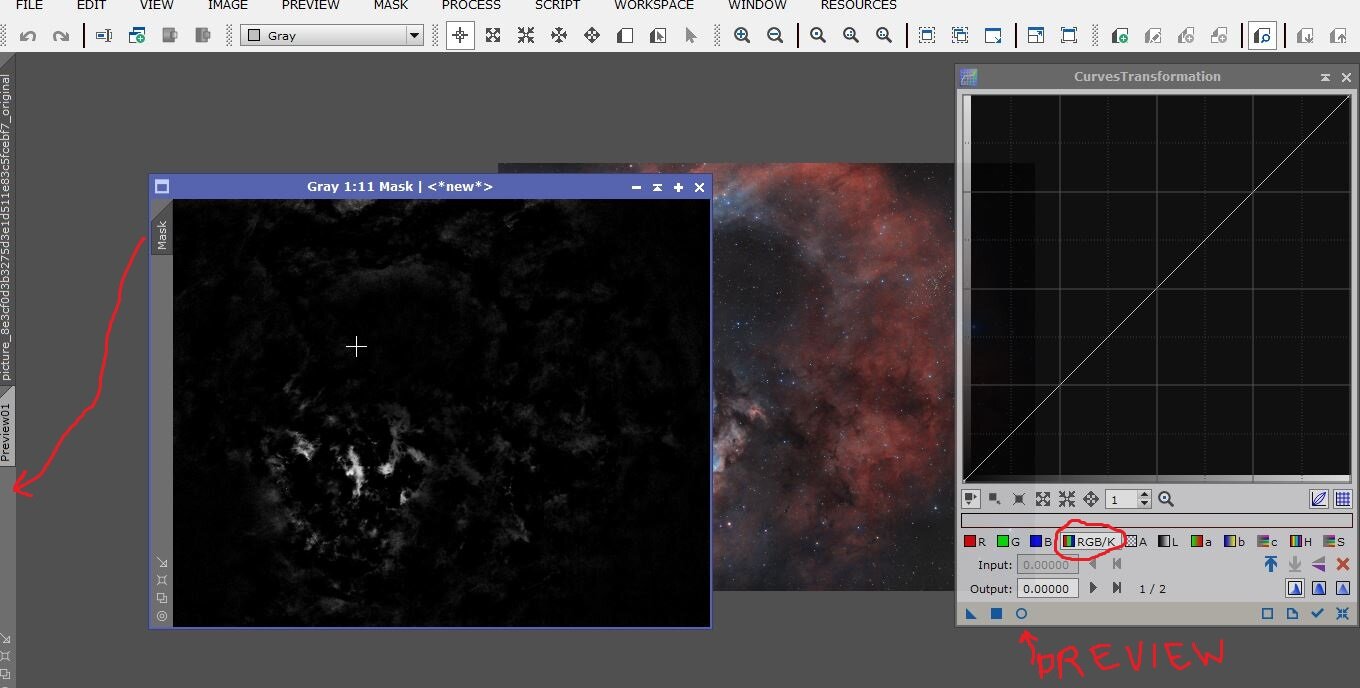The height and width of the screenshot is (688, 1360).
Task: Increase the curve zoom spinner value
Action: coord(1145,495)
